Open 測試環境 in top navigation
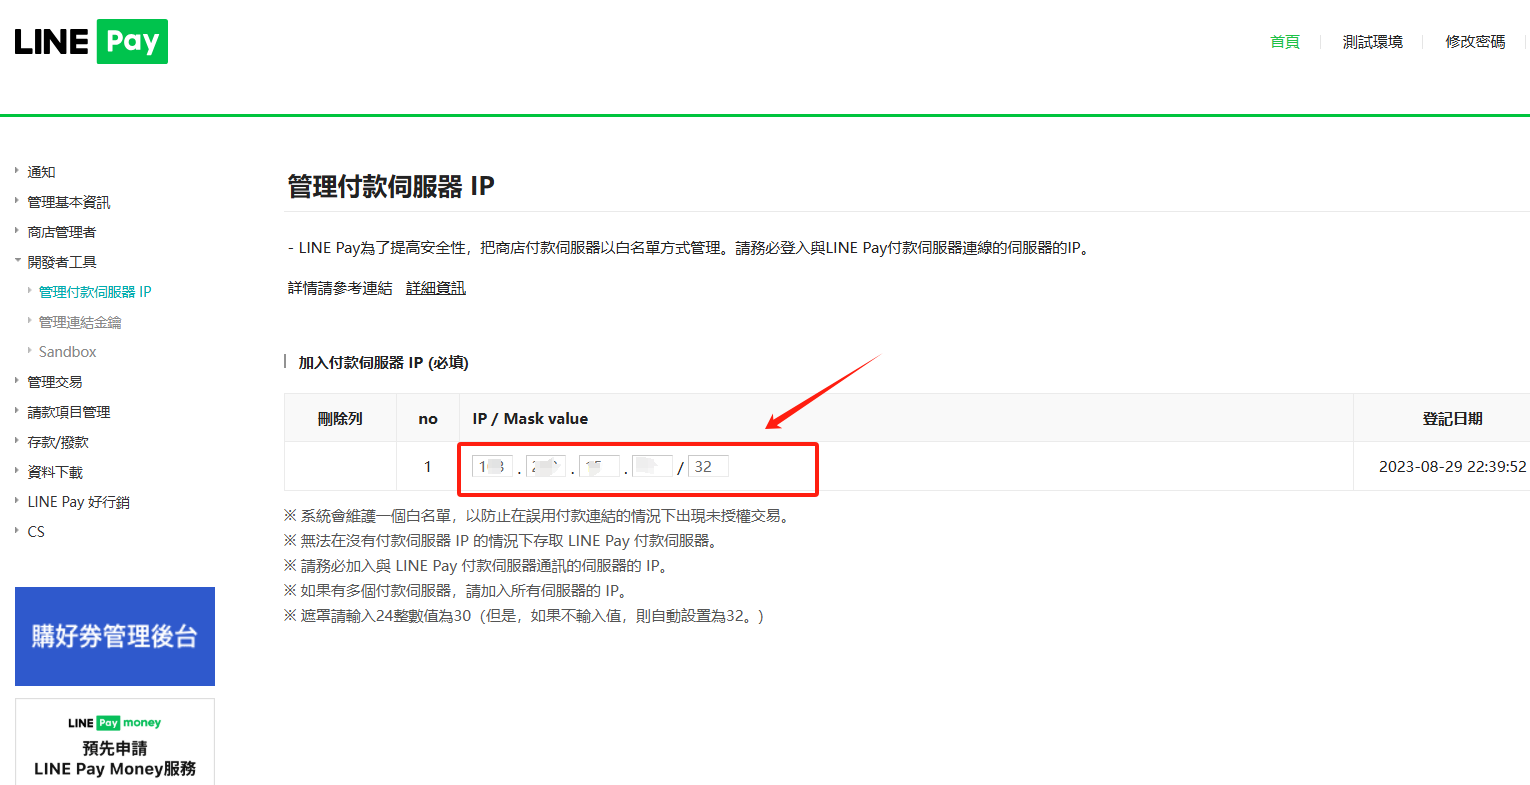The height and width of the screenshot is (785, 1530). pos(1372,42)
